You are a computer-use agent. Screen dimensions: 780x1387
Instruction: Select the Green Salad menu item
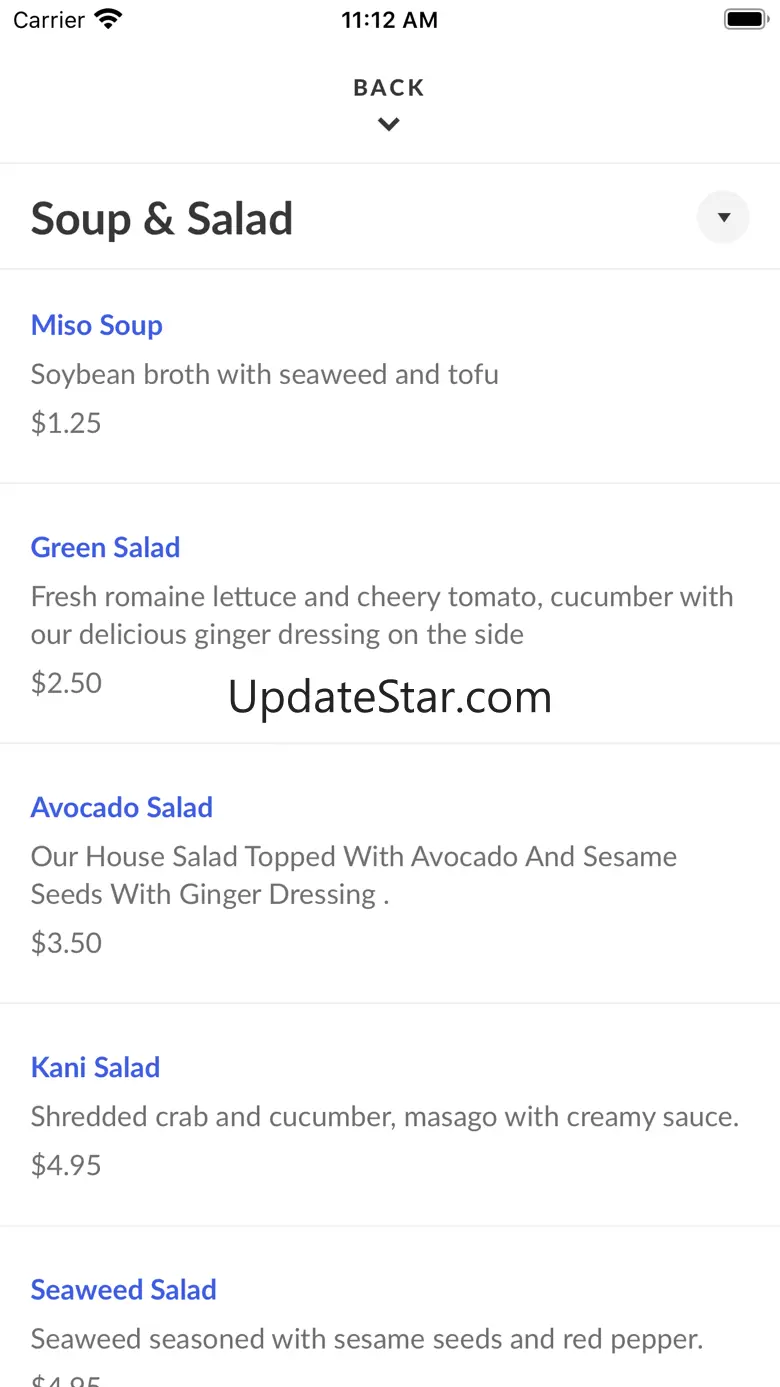pos(106,547)
